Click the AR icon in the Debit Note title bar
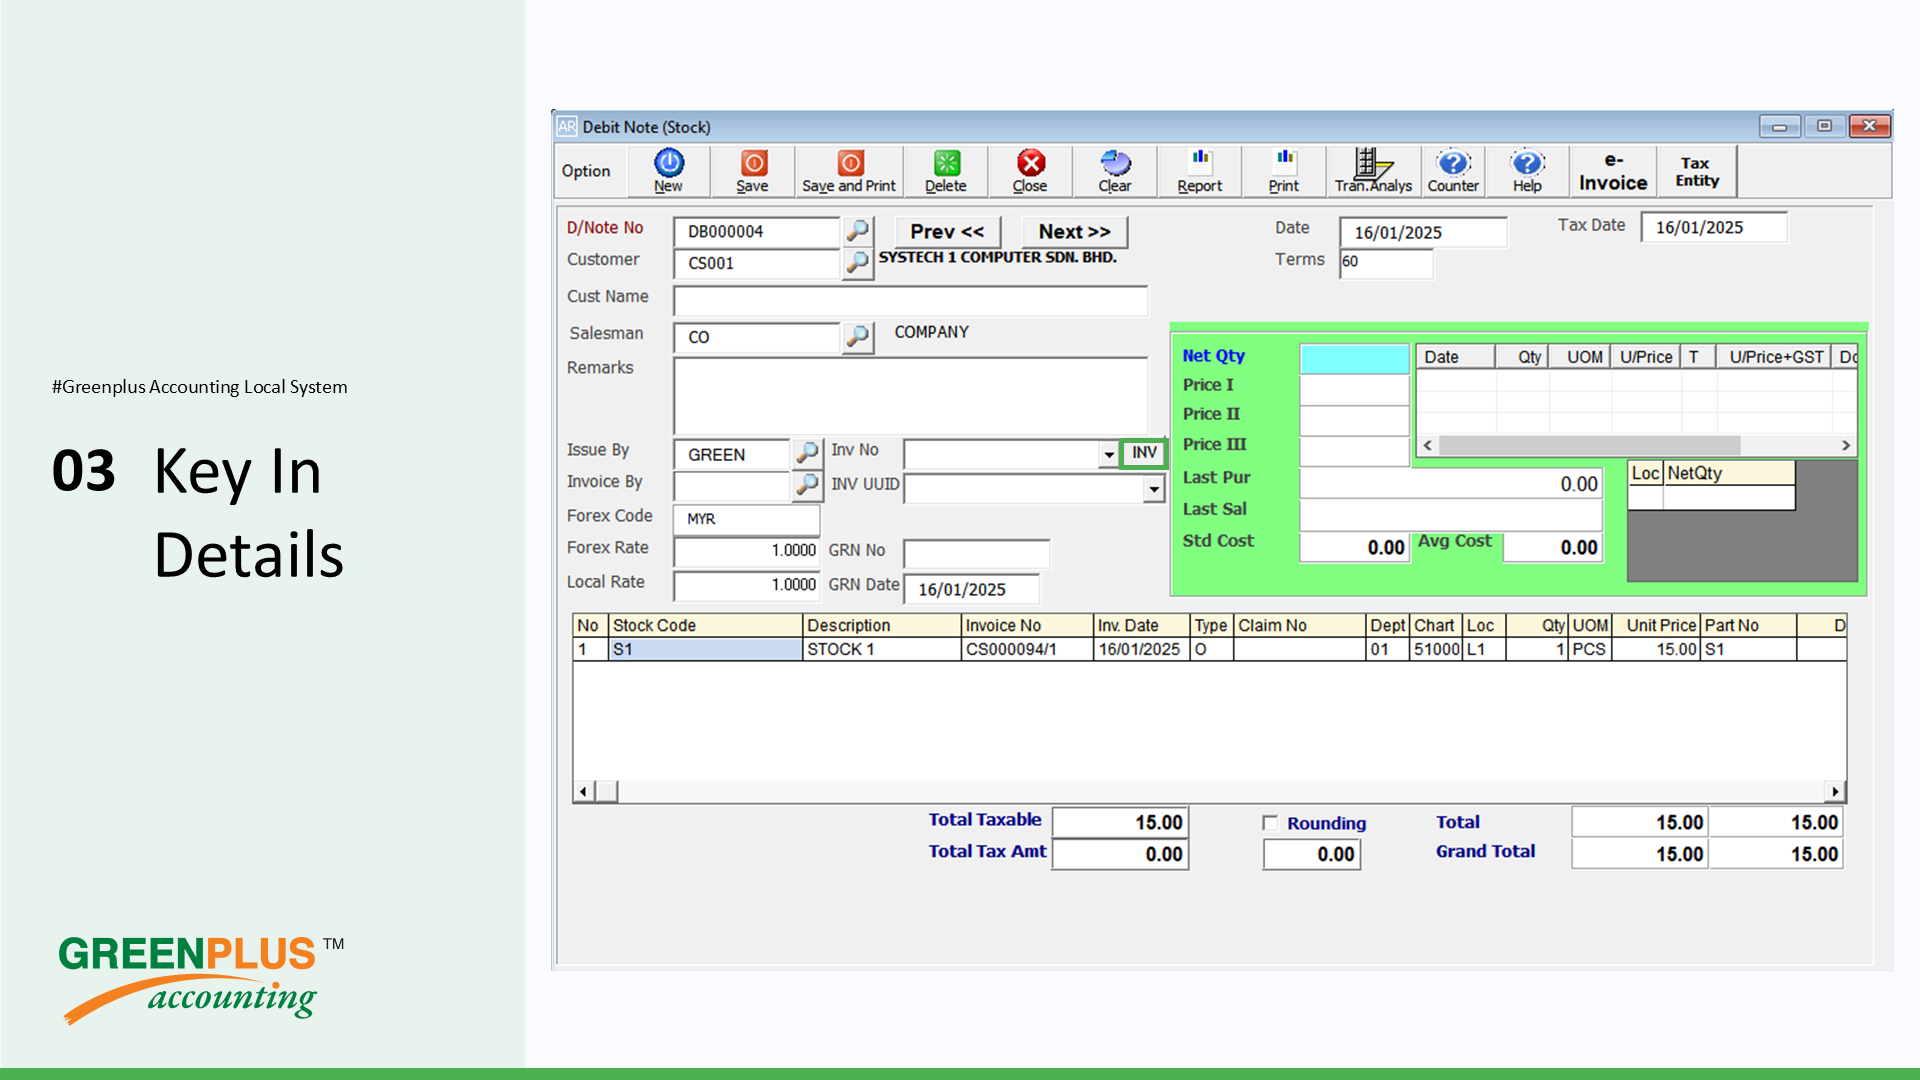 pos(567,127)
